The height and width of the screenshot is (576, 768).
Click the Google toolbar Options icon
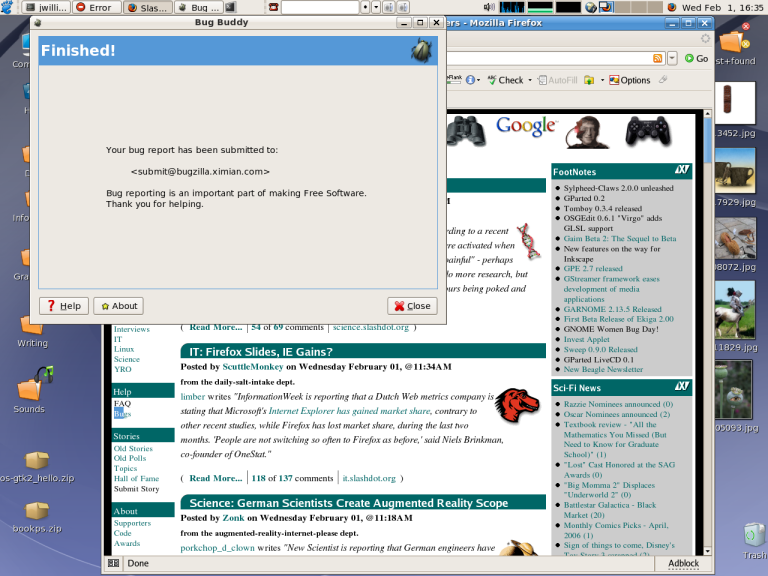[614, 80]
